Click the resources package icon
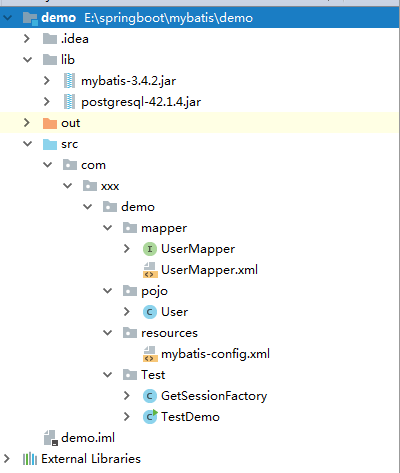Image resolution: width=400 pixels, height=473 pixels. [130, 333]
